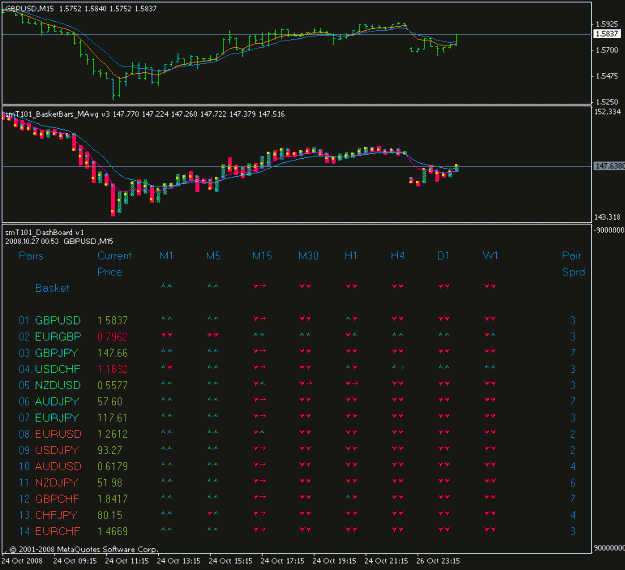
Task: Click the Basket M1 up-arrow signal
Action: pyautogui.click(x=167, y=286)
